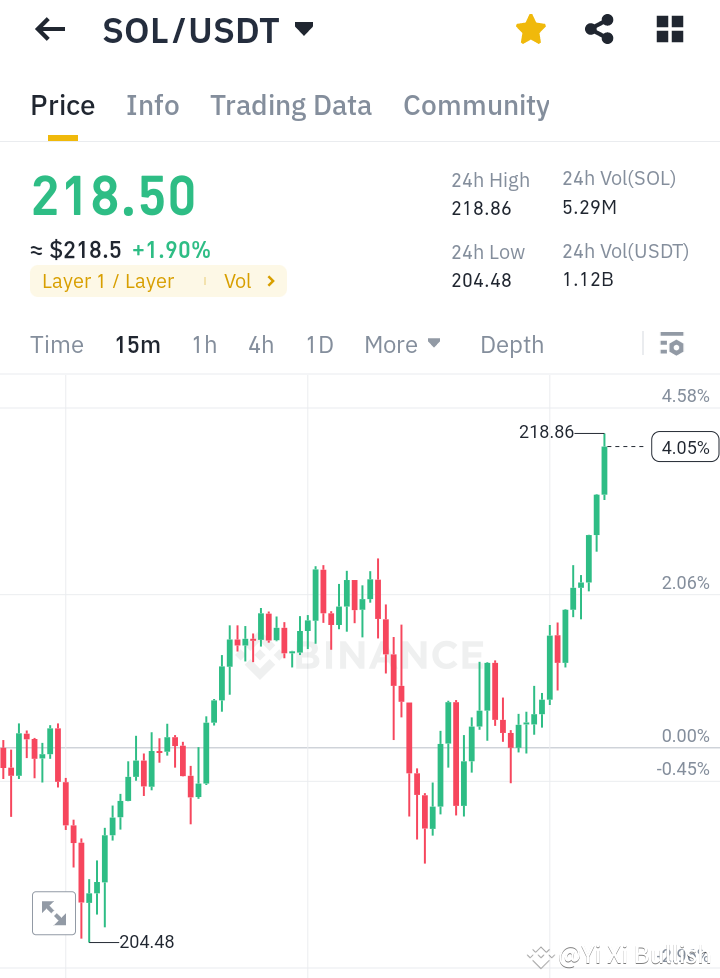Select Time to show the line chart

pyautogui.click(x=56, y=344)
